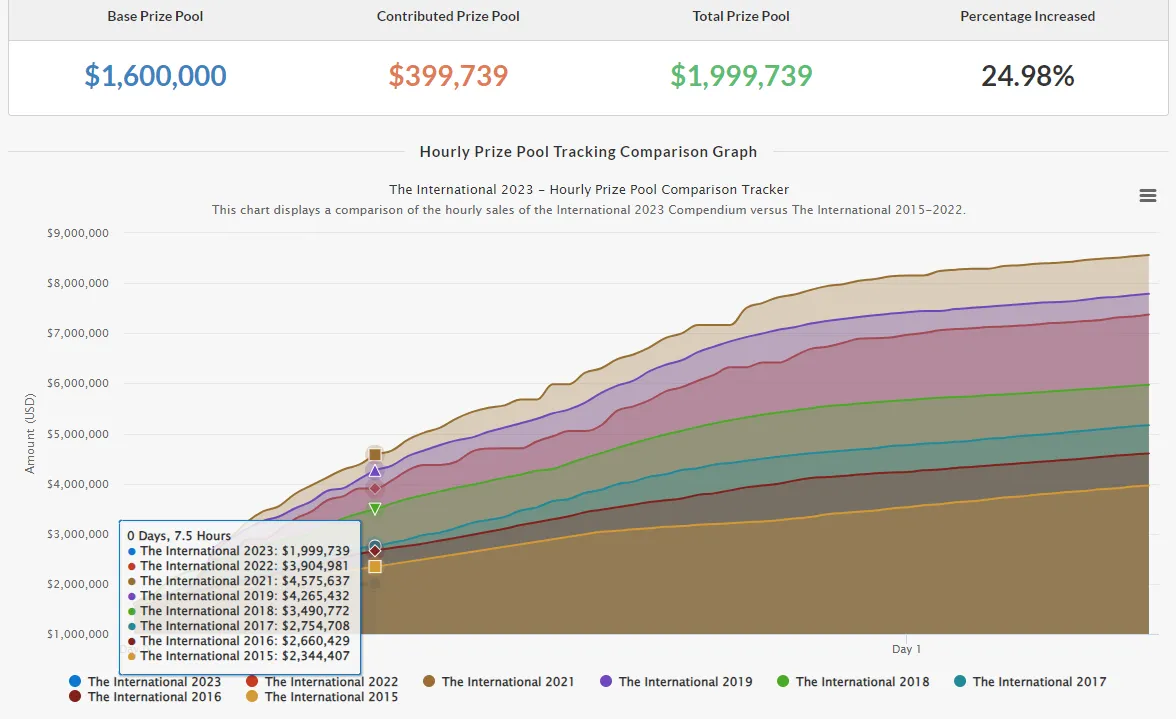Click the Base Prize Pool header
Image resolution: width=1176 pixels, height=719 pixels.
coord(155,16)
